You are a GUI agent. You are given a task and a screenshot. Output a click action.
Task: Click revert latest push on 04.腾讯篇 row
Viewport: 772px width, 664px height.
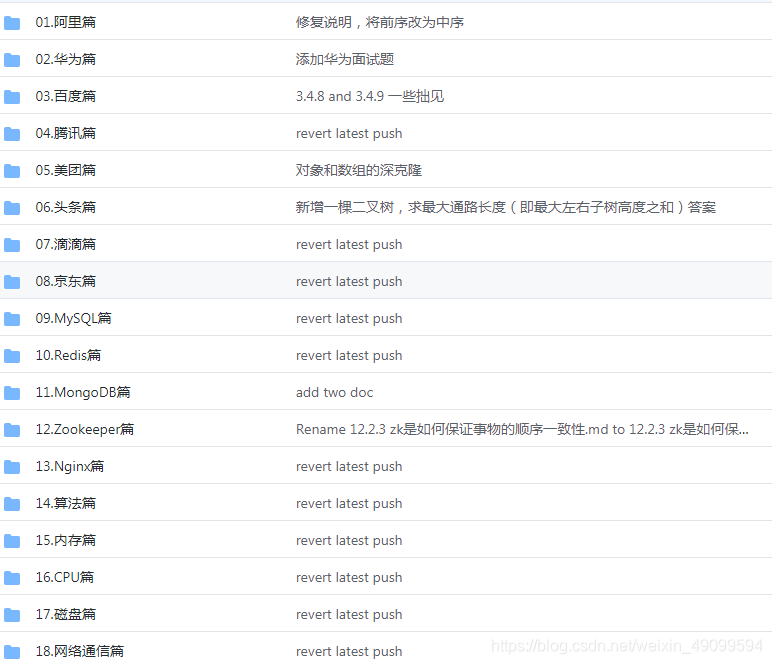coord(349,133)
